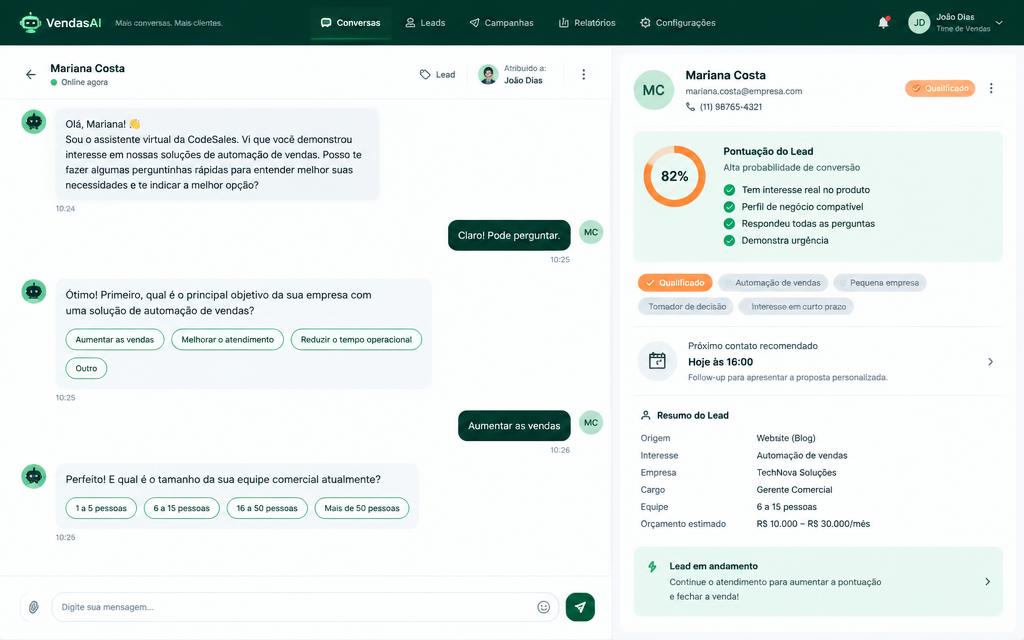Open lead panel three-dot menu
The width and height of the screenshot is (1024, 640).
(x=991, y=88)
